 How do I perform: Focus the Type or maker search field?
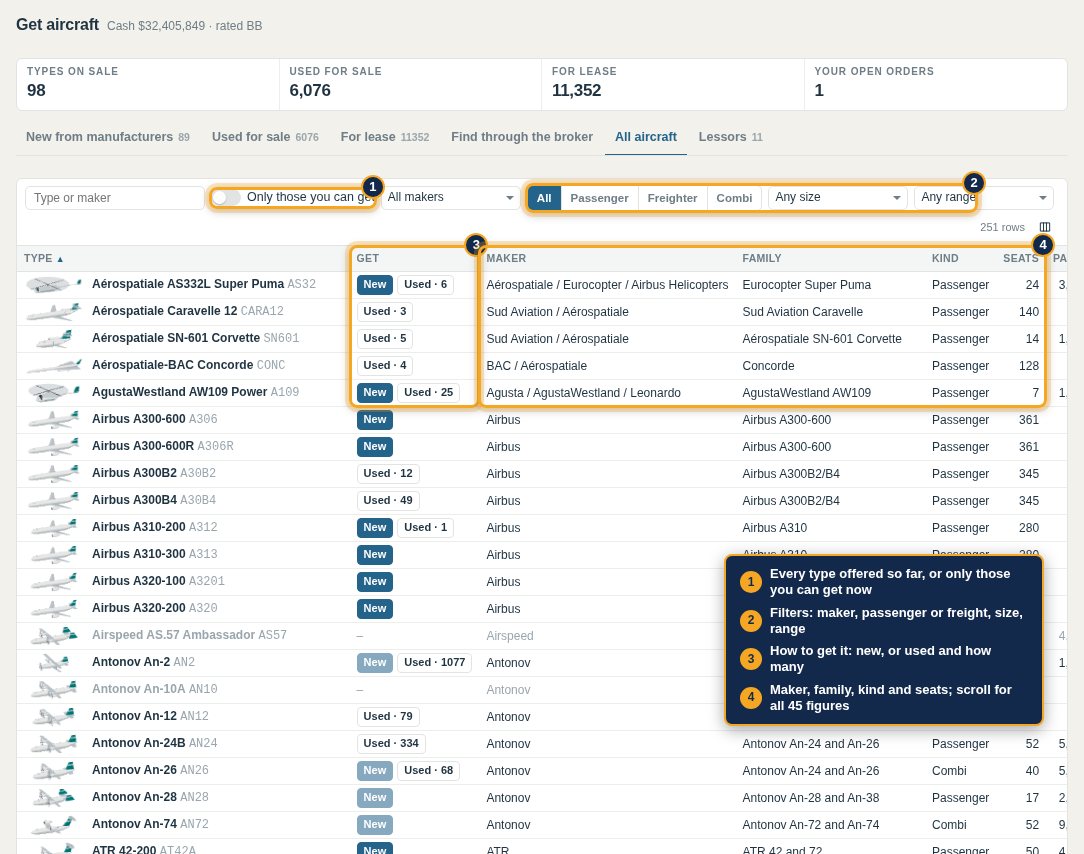[115, 198]
